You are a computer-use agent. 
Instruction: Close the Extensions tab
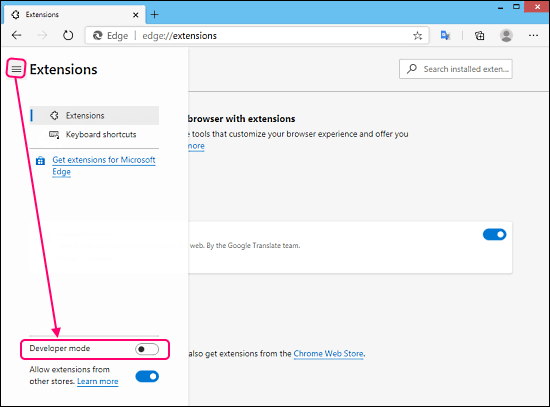pyautogui.click(x=135, y=15)
